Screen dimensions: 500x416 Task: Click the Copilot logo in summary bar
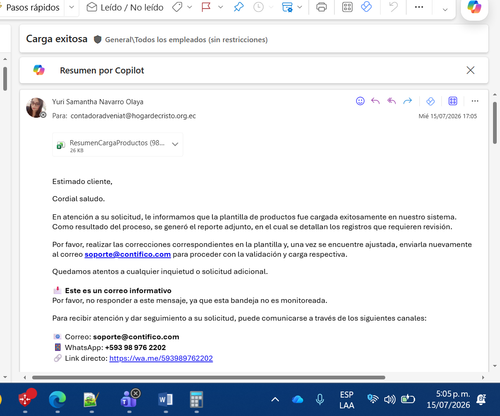click(x=39, y=70)
